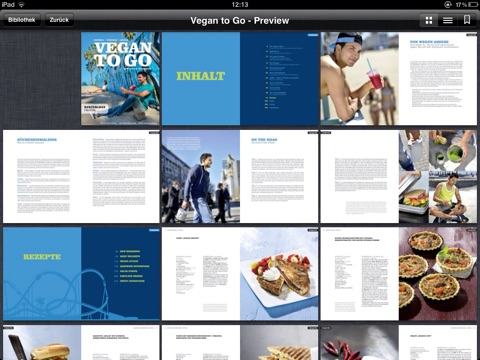Open the REZEPTE rollercoaster chapter spread

[81, 274]
